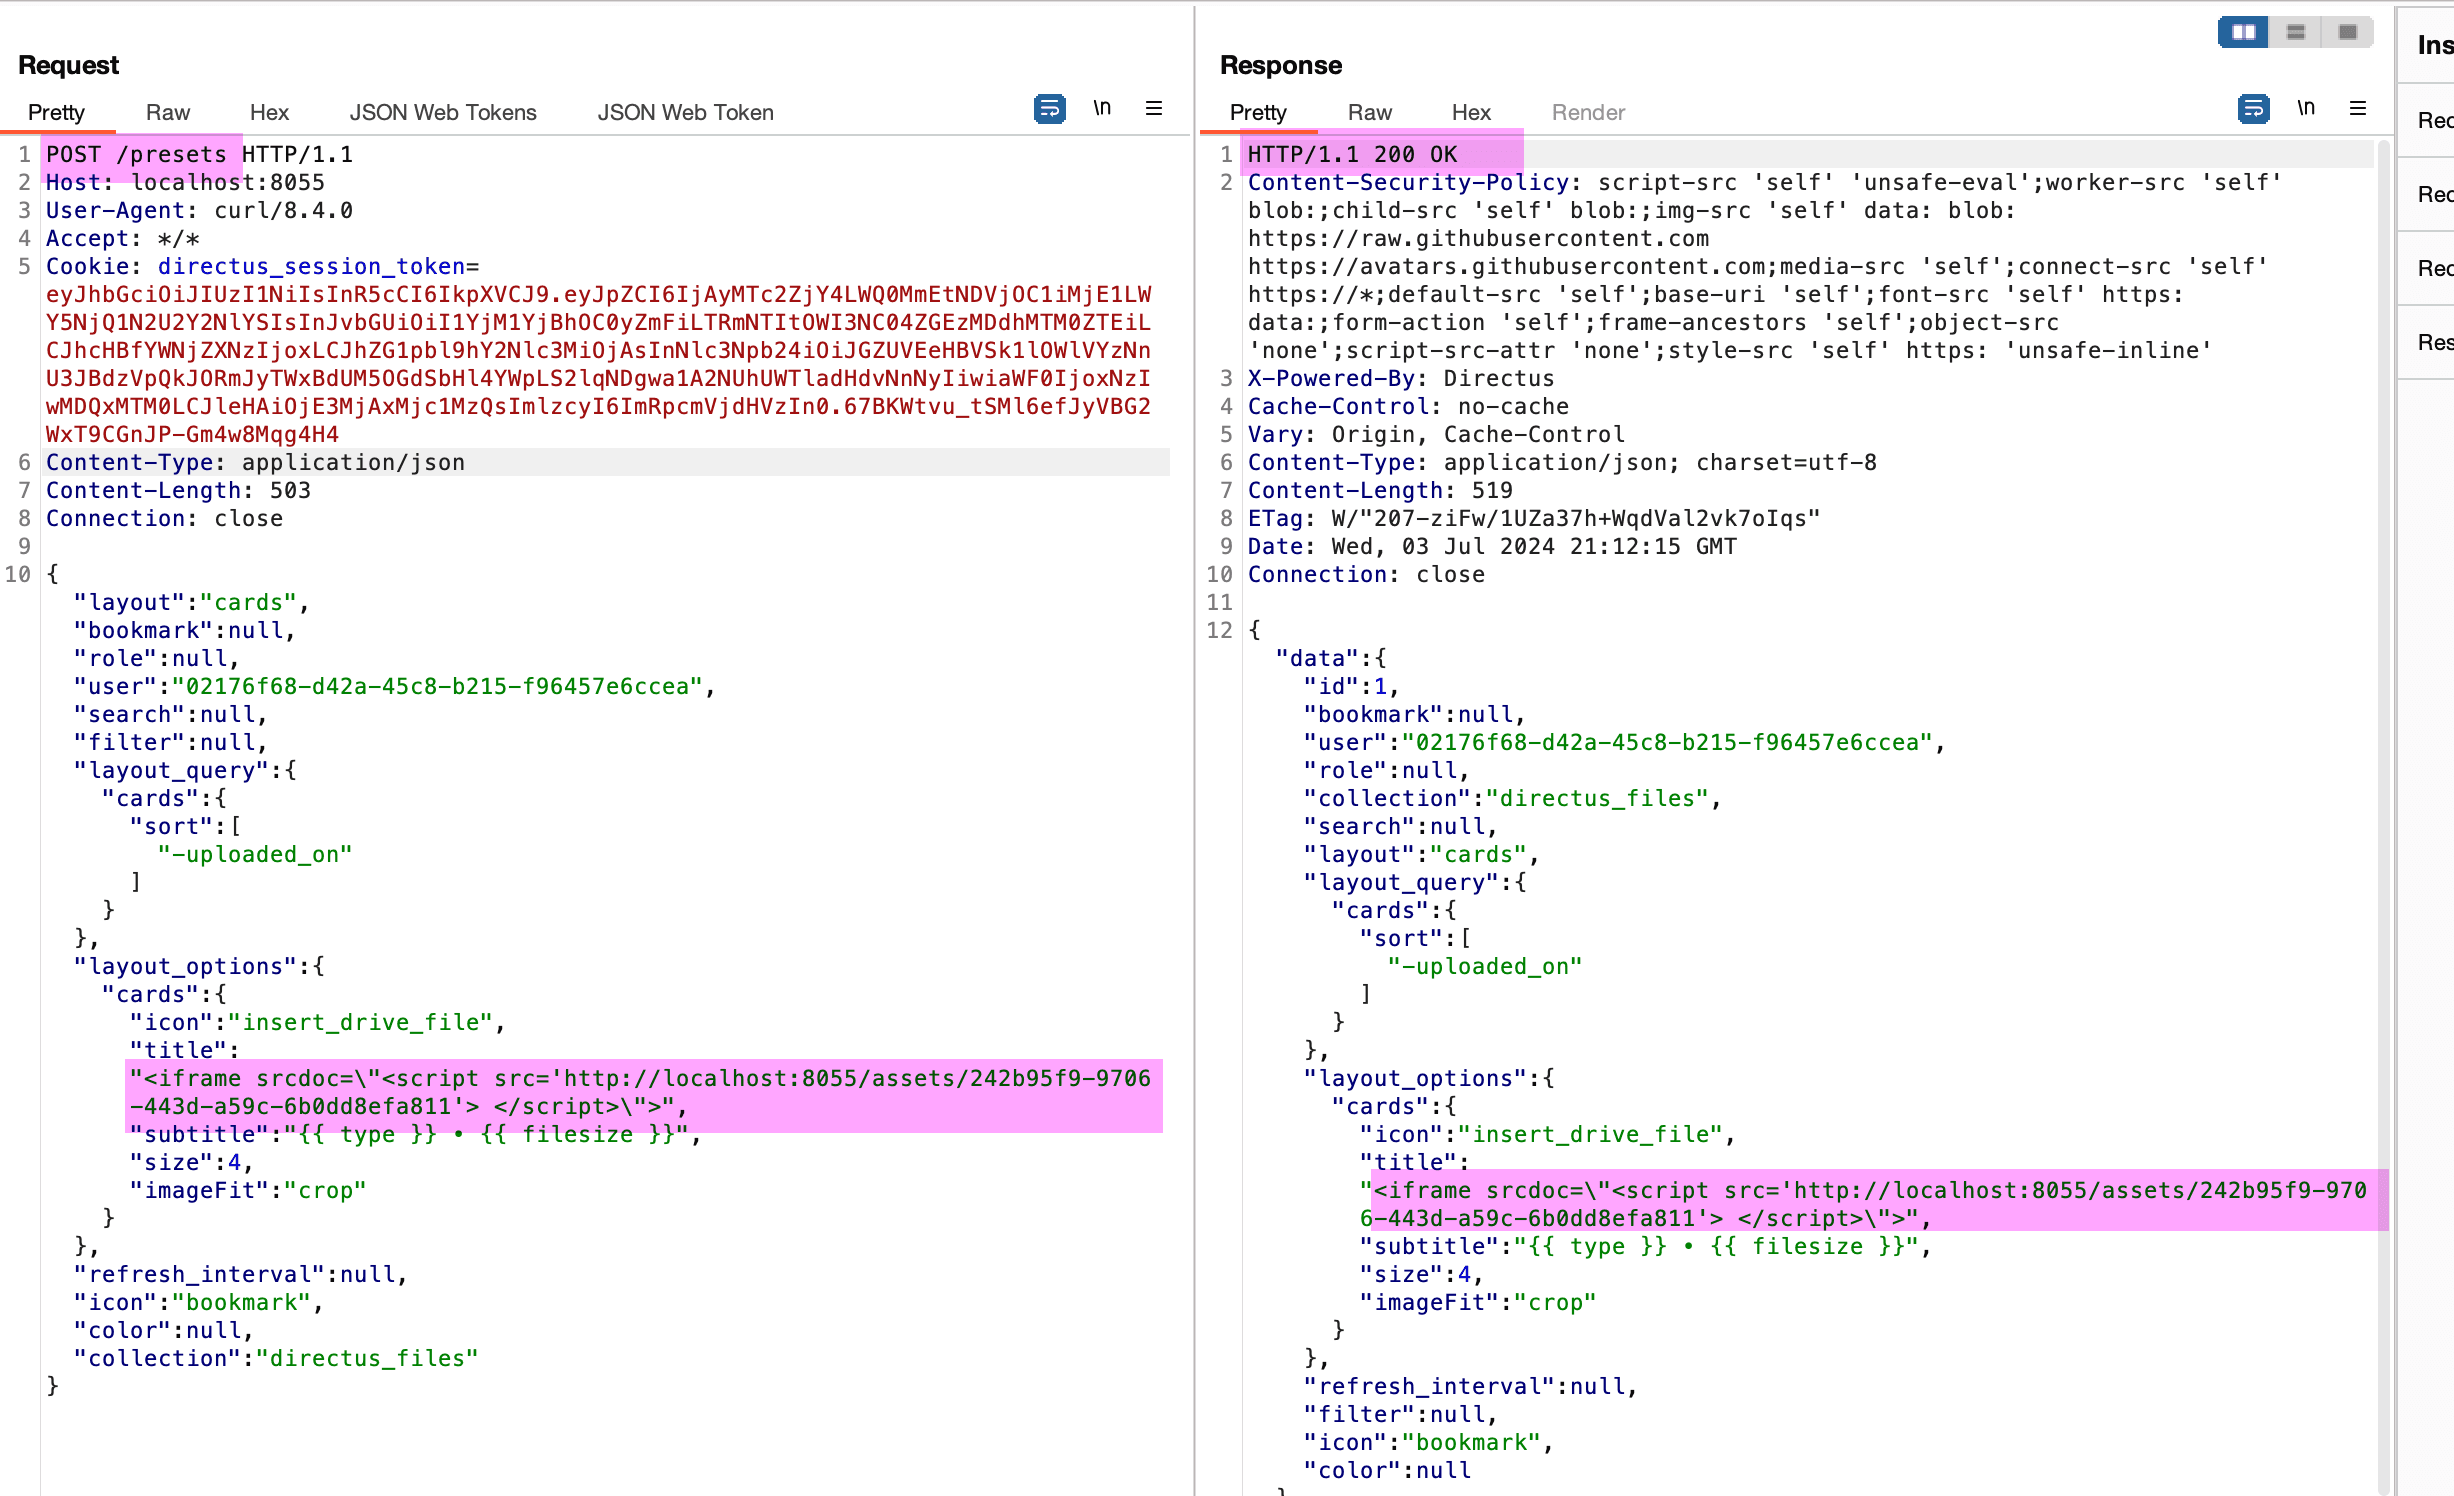
Task: Click the ETag response header
Action: pyautogui.click(x=1534, y=518)
